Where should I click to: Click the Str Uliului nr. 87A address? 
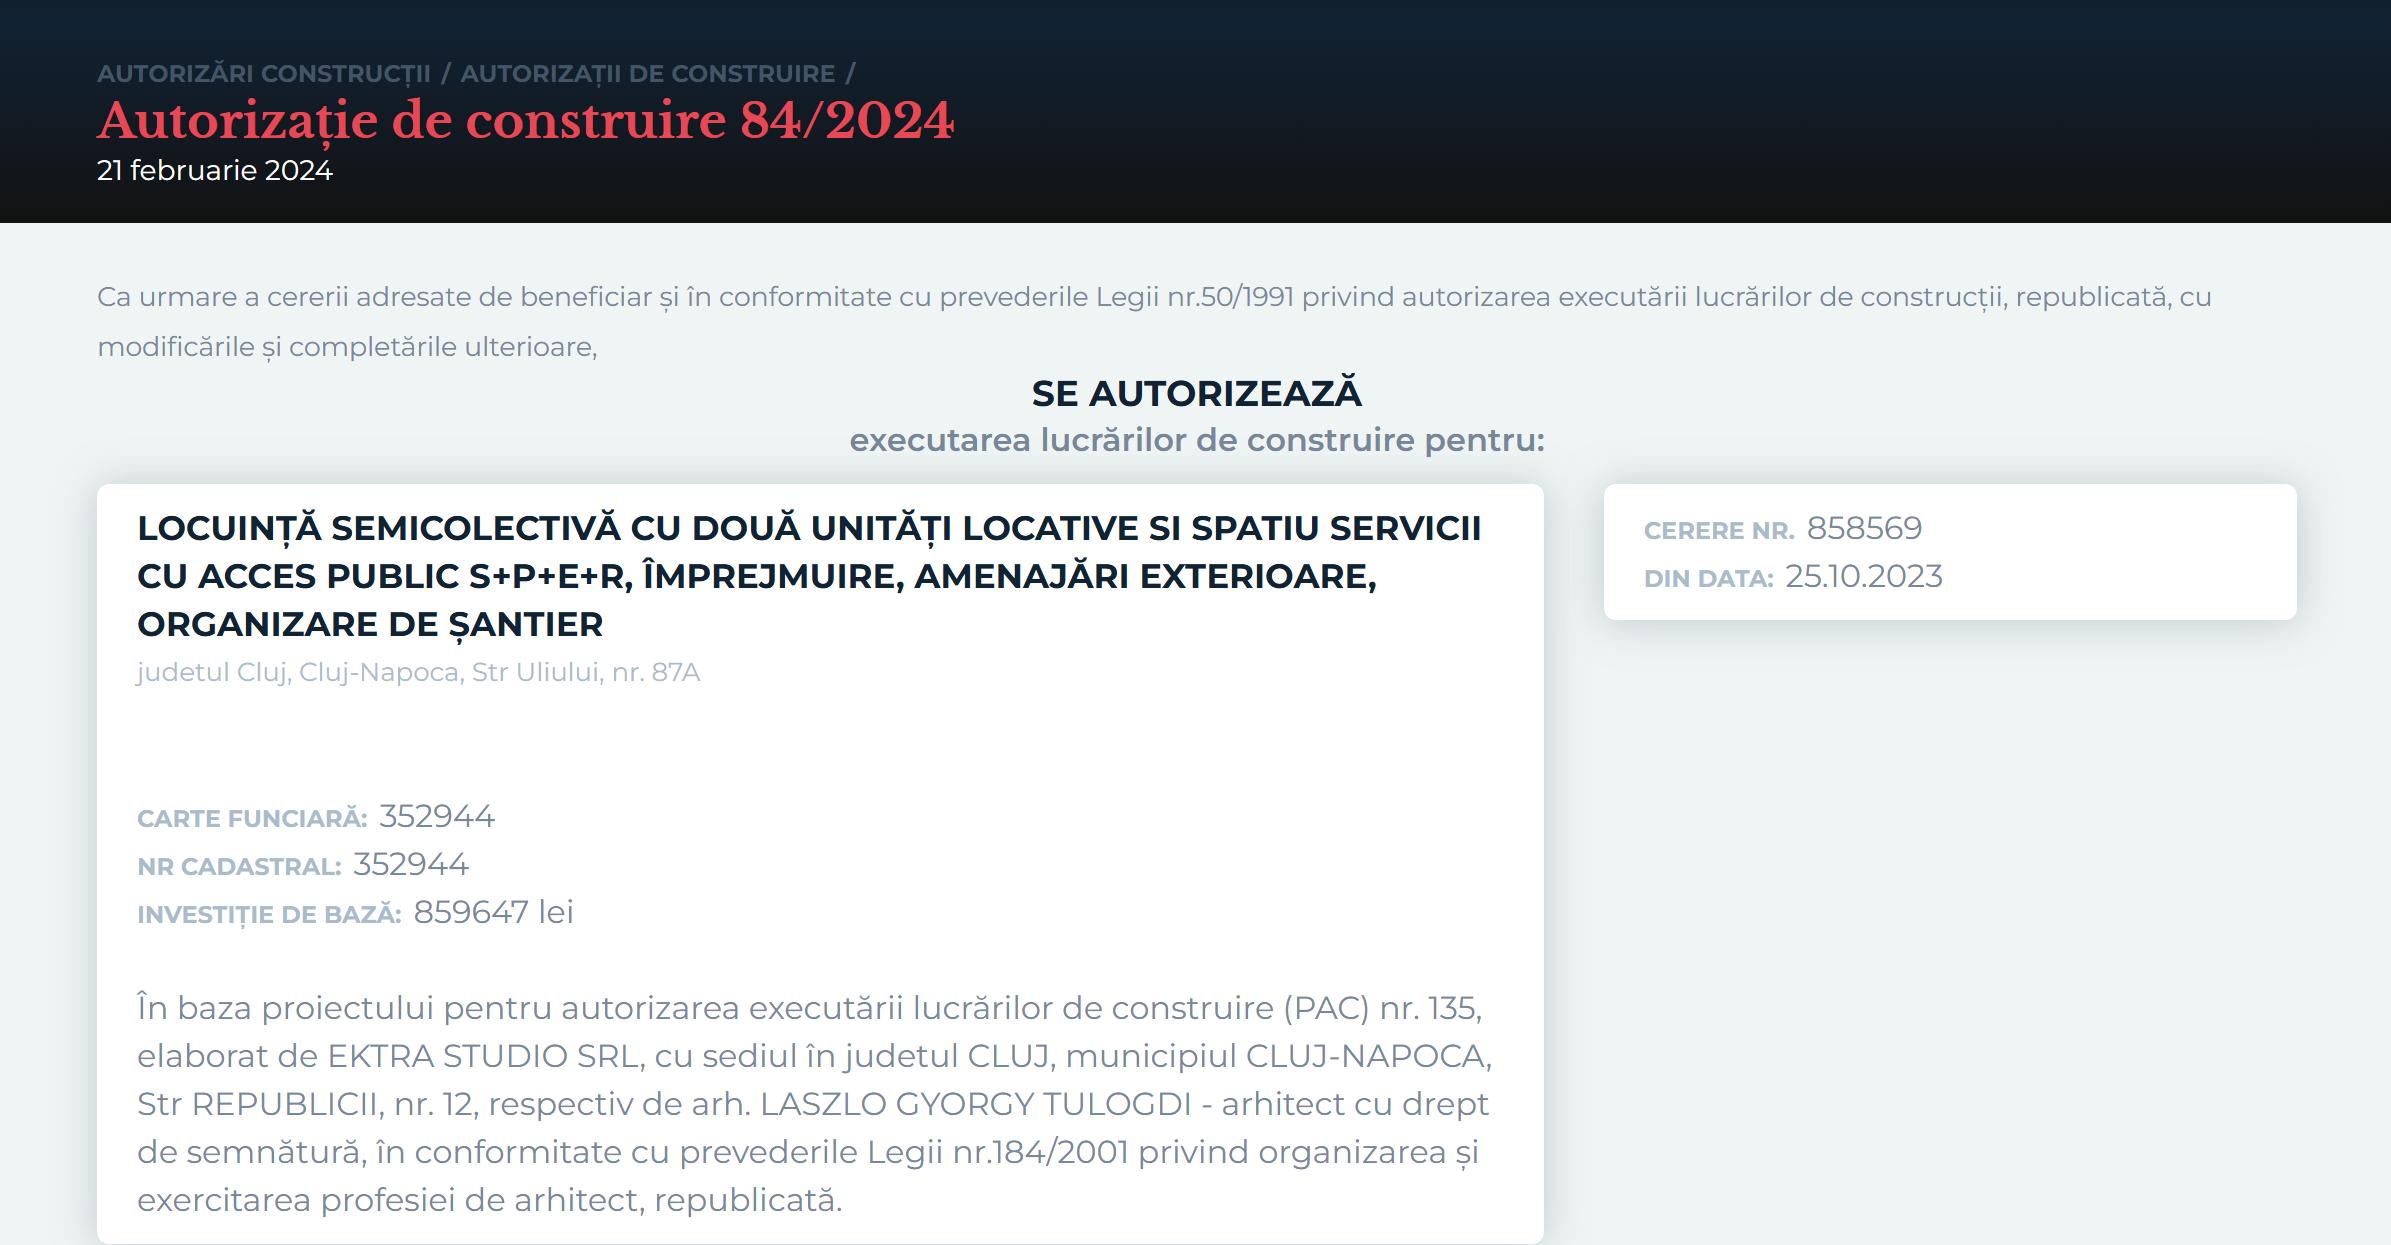tap(418, 672)
